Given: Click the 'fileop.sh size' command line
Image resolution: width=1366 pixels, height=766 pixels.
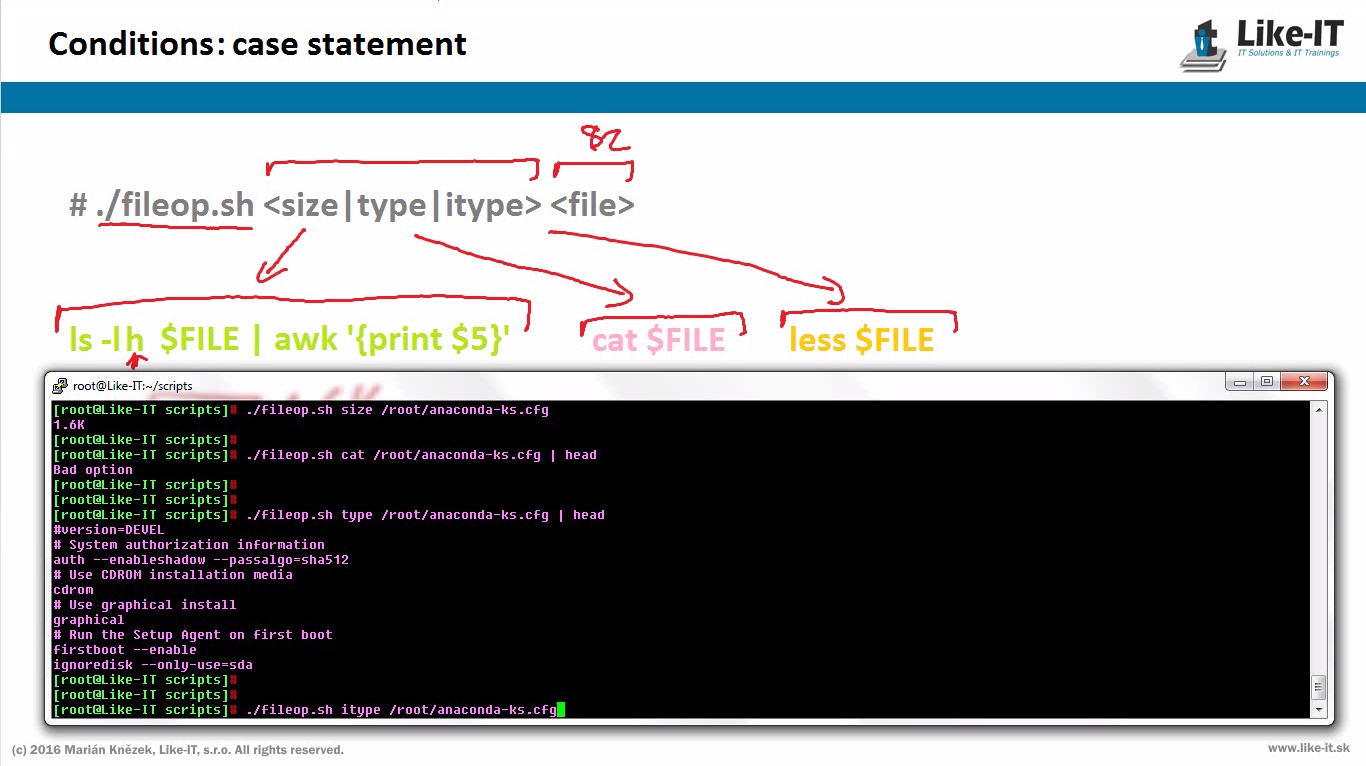Looking at the screenshot, I should tap(396, 410).
